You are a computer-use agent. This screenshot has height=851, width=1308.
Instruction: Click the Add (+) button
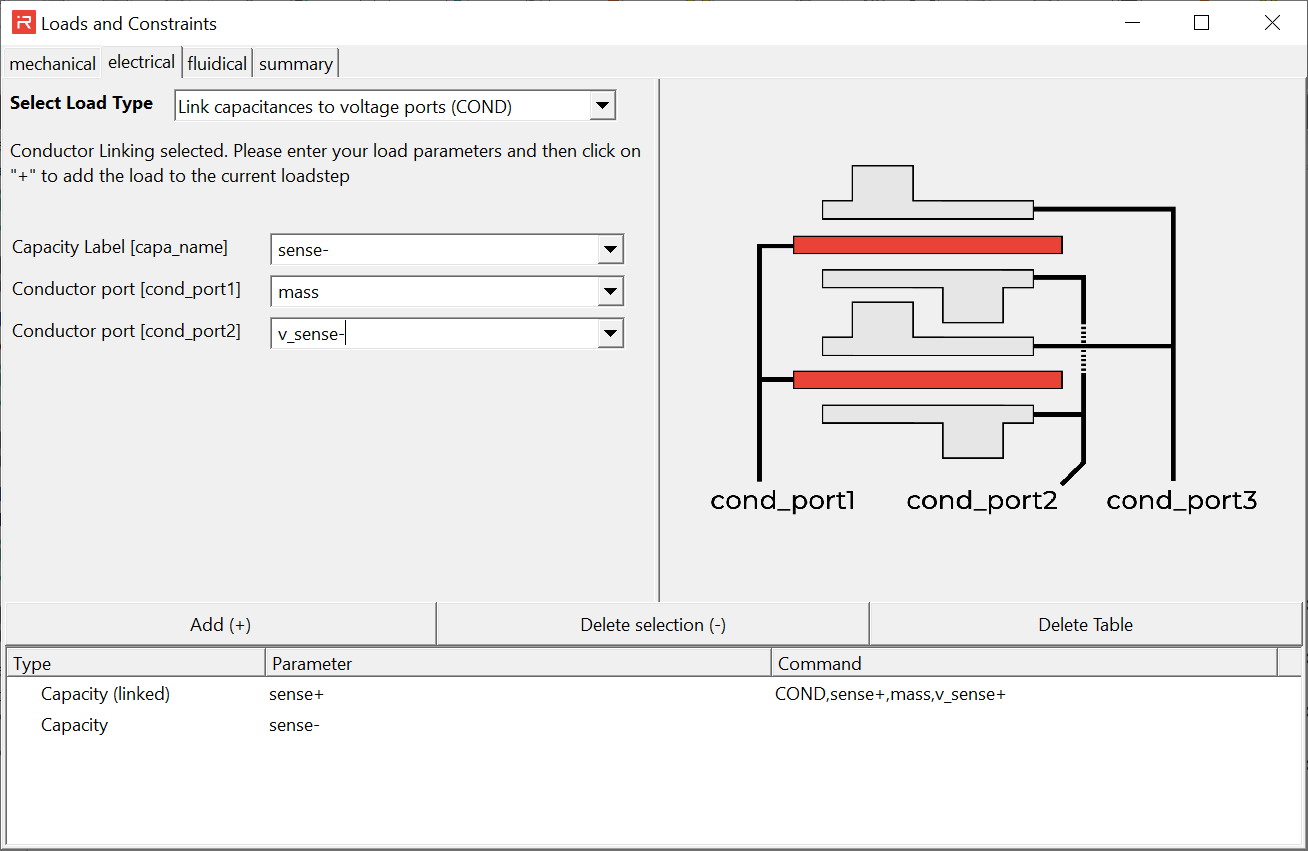(x=220, y=625)
